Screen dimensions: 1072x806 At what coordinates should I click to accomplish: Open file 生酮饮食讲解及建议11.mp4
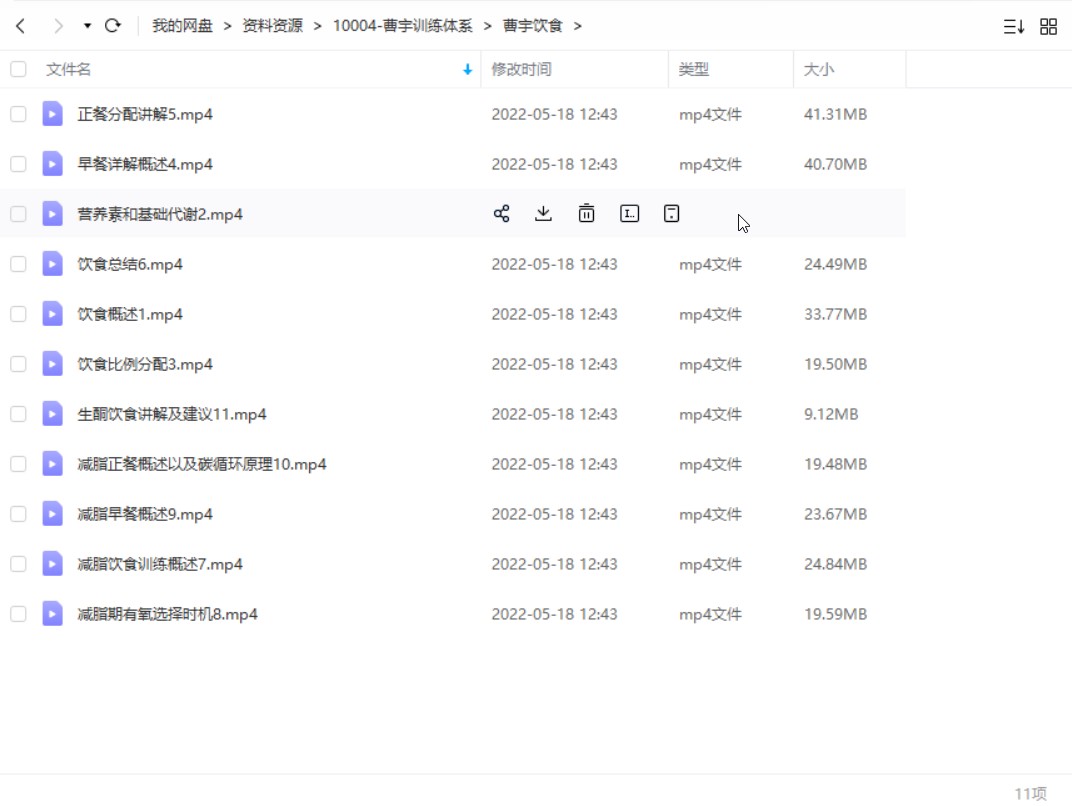point(172,414)
